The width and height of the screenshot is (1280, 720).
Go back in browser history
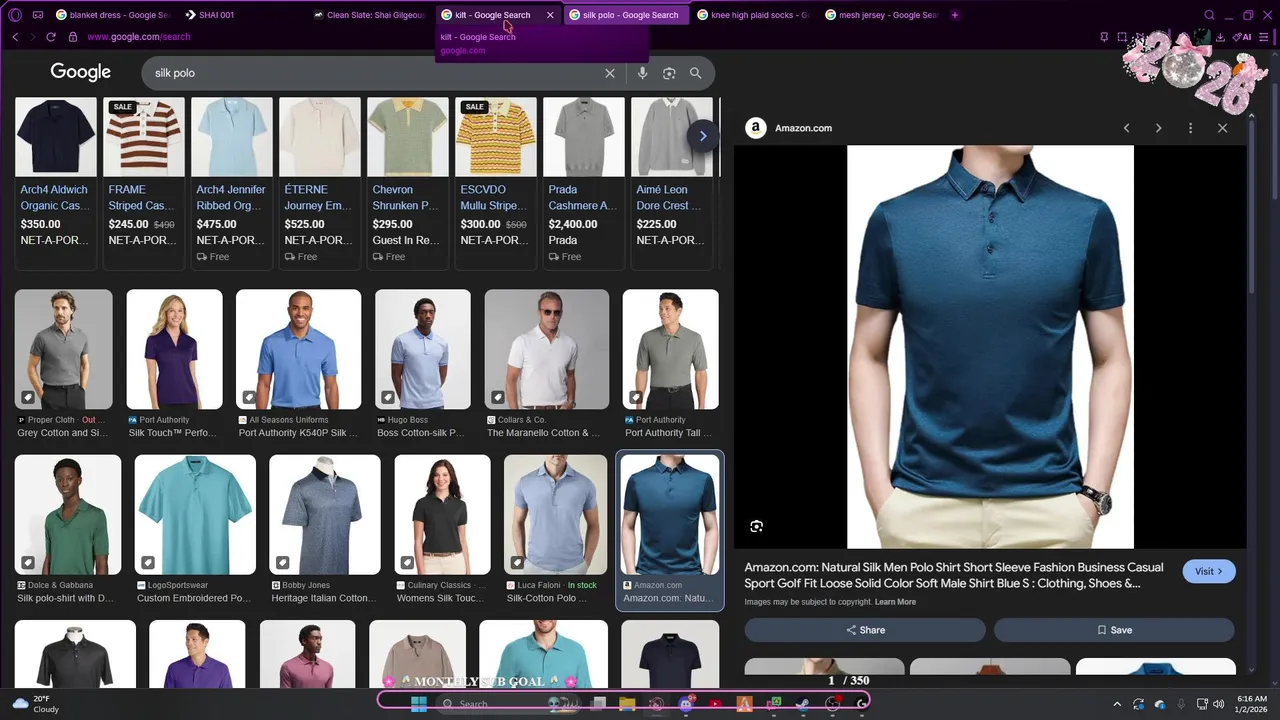(x=15, y=37)
